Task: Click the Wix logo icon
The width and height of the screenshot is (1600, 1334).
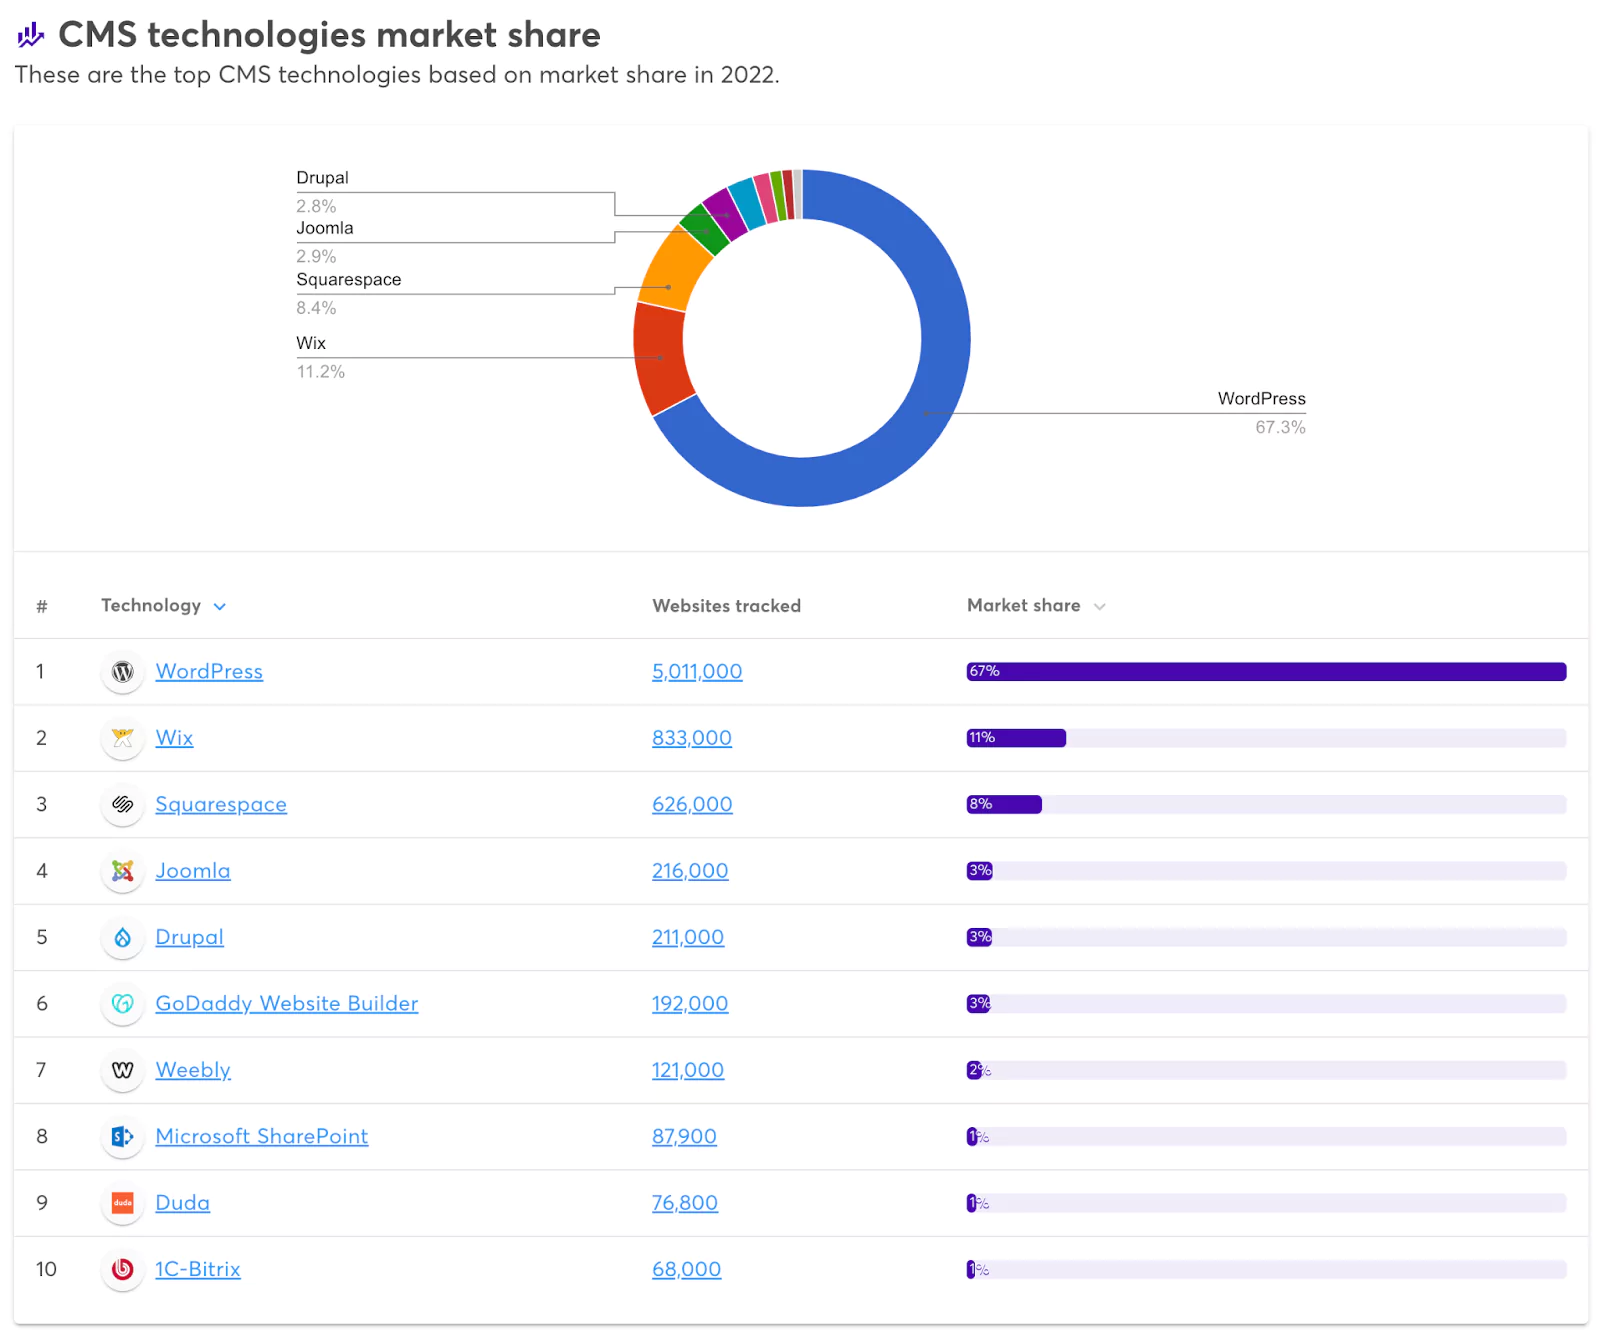Action: [x=122, y=738]
